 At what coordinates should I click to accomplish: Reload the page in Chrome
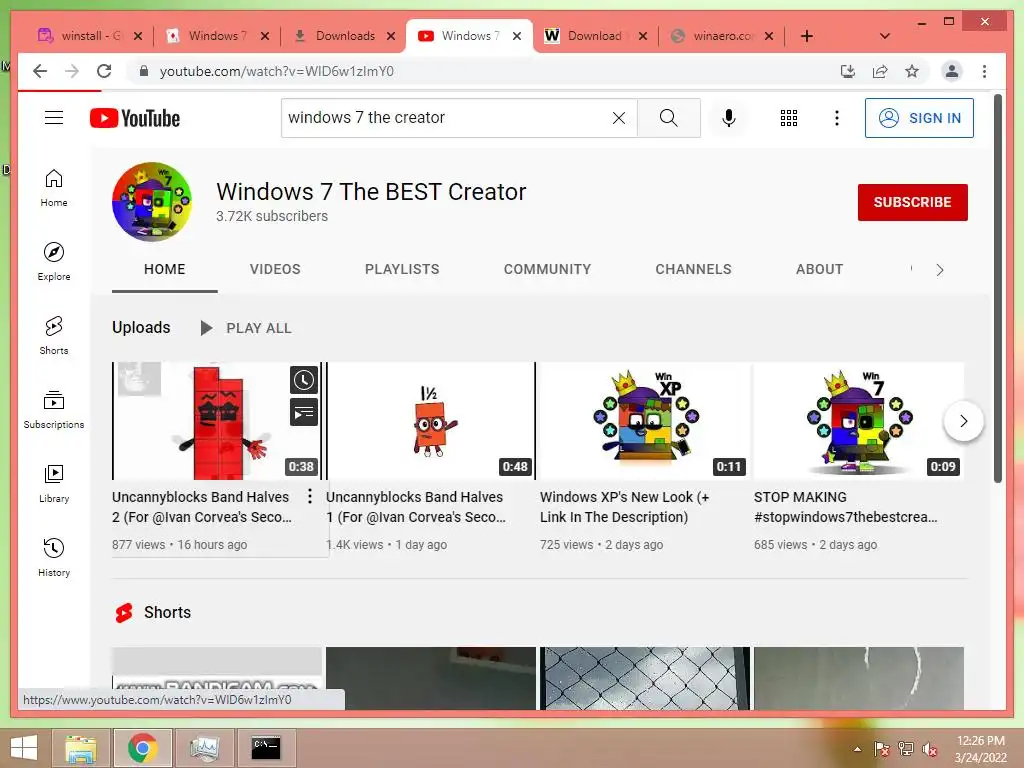pos(104,71)
